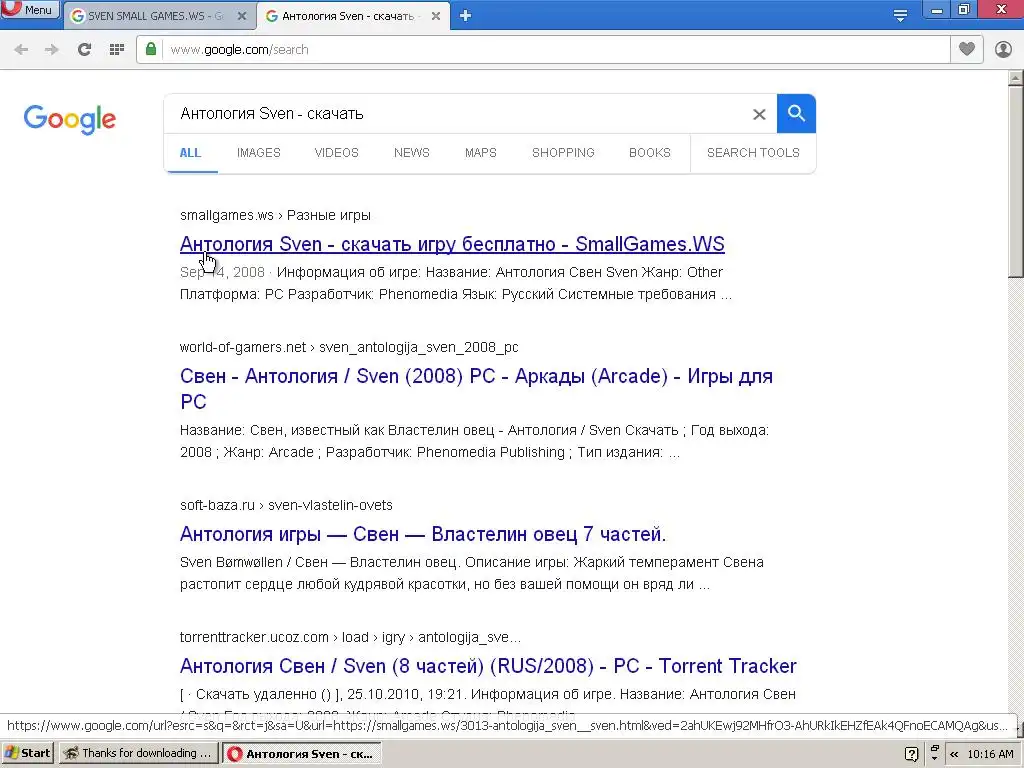Switch to NEWS results
Viewport: 1024px width, 768px height.
click(x=411, y=153)
